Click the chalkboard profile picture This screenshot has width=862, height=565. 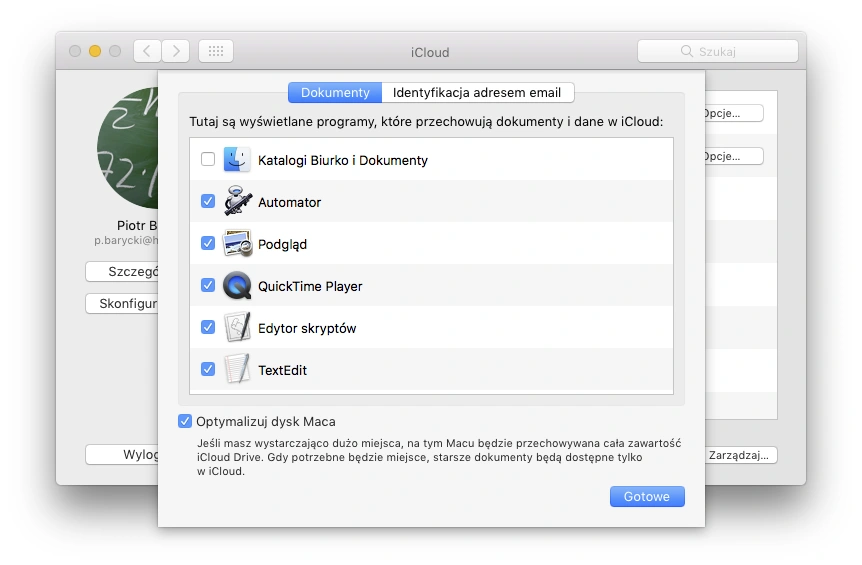[x=128, y=148]
